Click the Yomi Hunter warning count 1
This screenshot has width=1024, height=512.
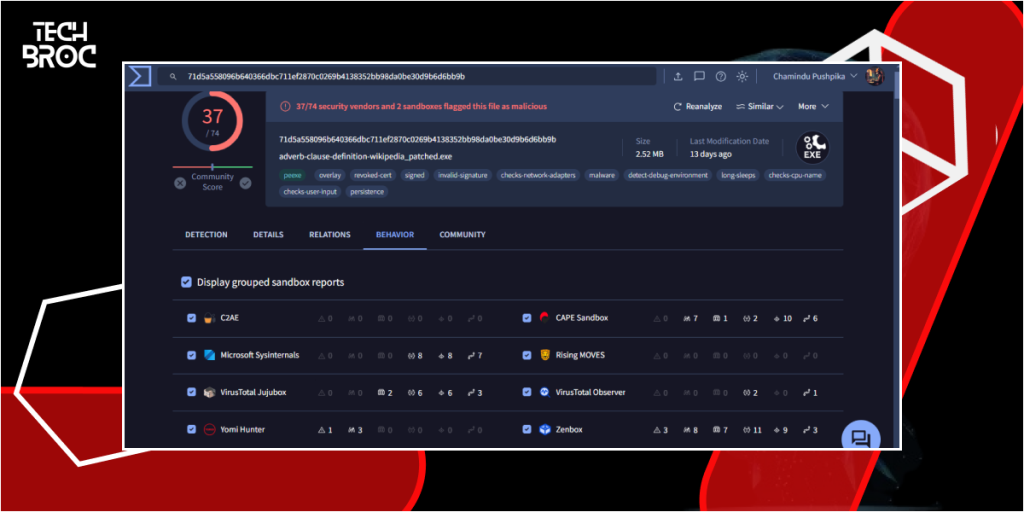pyautogui.click(x=325, y=430)
